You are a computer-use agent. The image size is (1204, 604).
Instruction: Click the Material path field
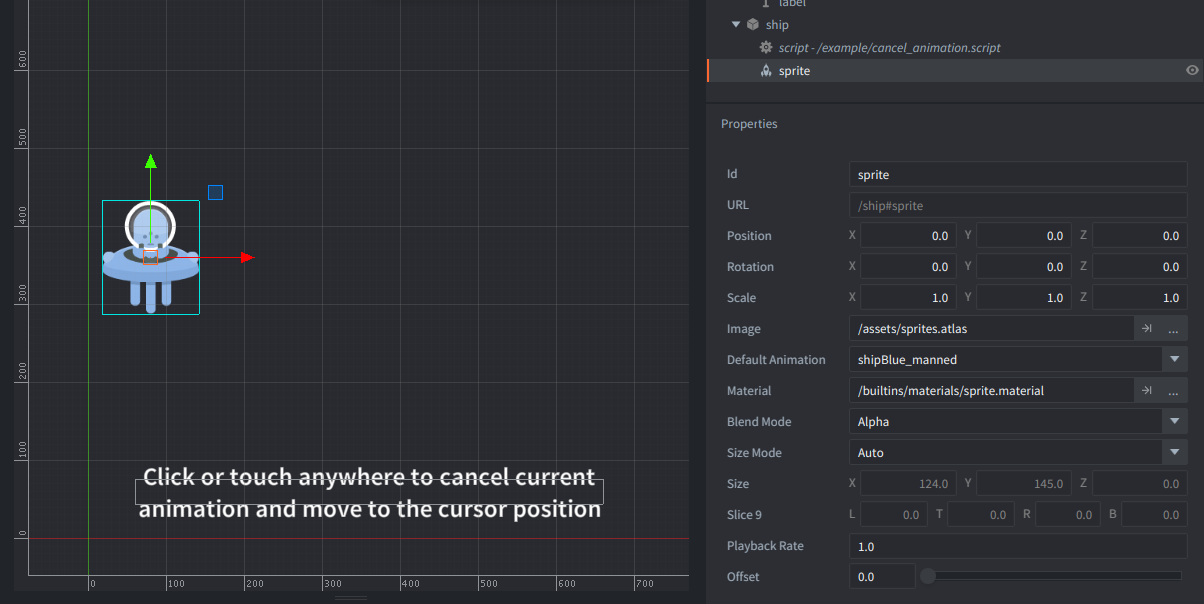click(x=991, y=391)
